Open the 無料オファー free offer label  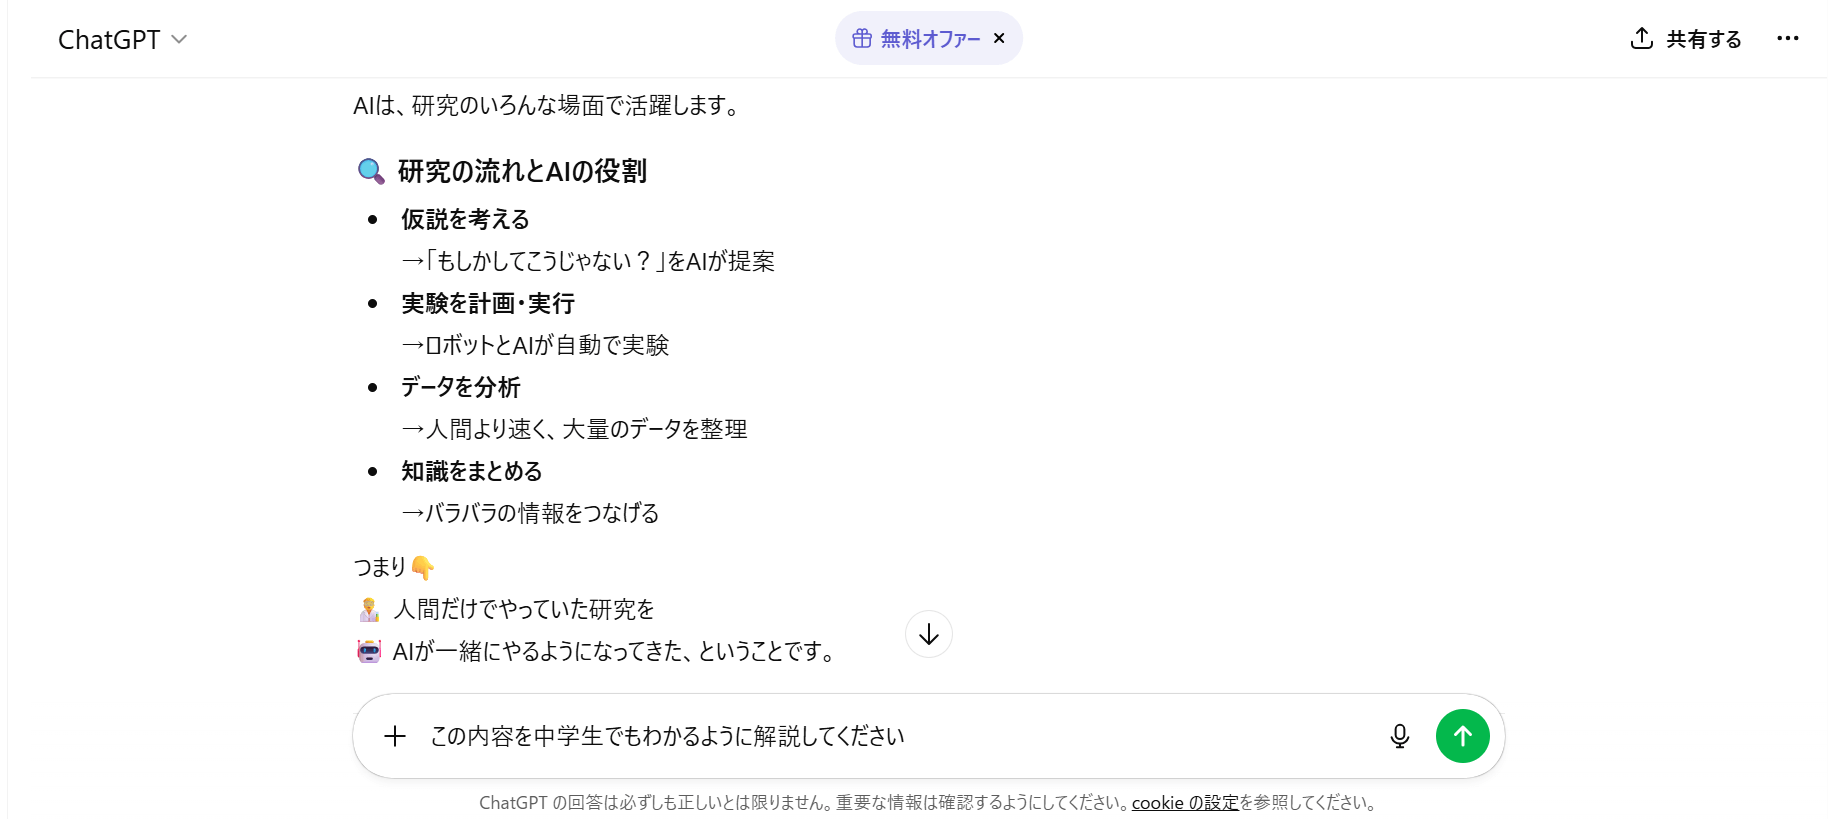click(x=930, y=39)
